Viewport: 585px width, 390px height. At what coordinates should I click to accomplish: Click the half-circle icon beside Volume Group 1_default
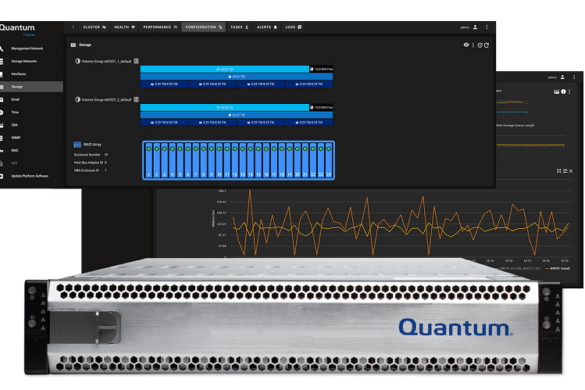[78, 61]
